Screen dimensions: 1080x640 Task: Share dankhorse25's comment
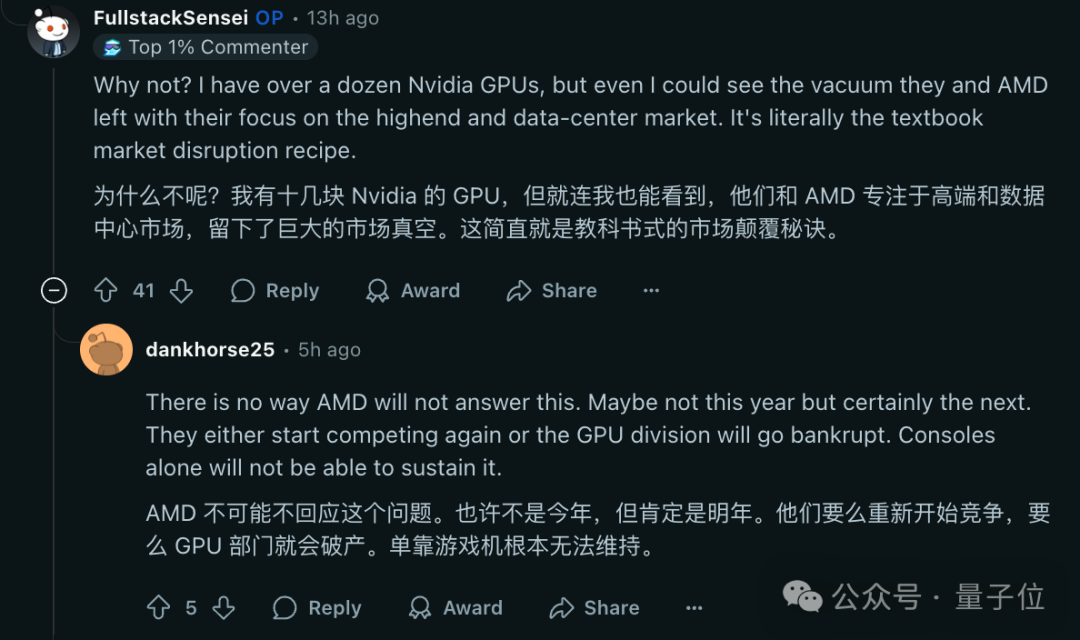594,608
